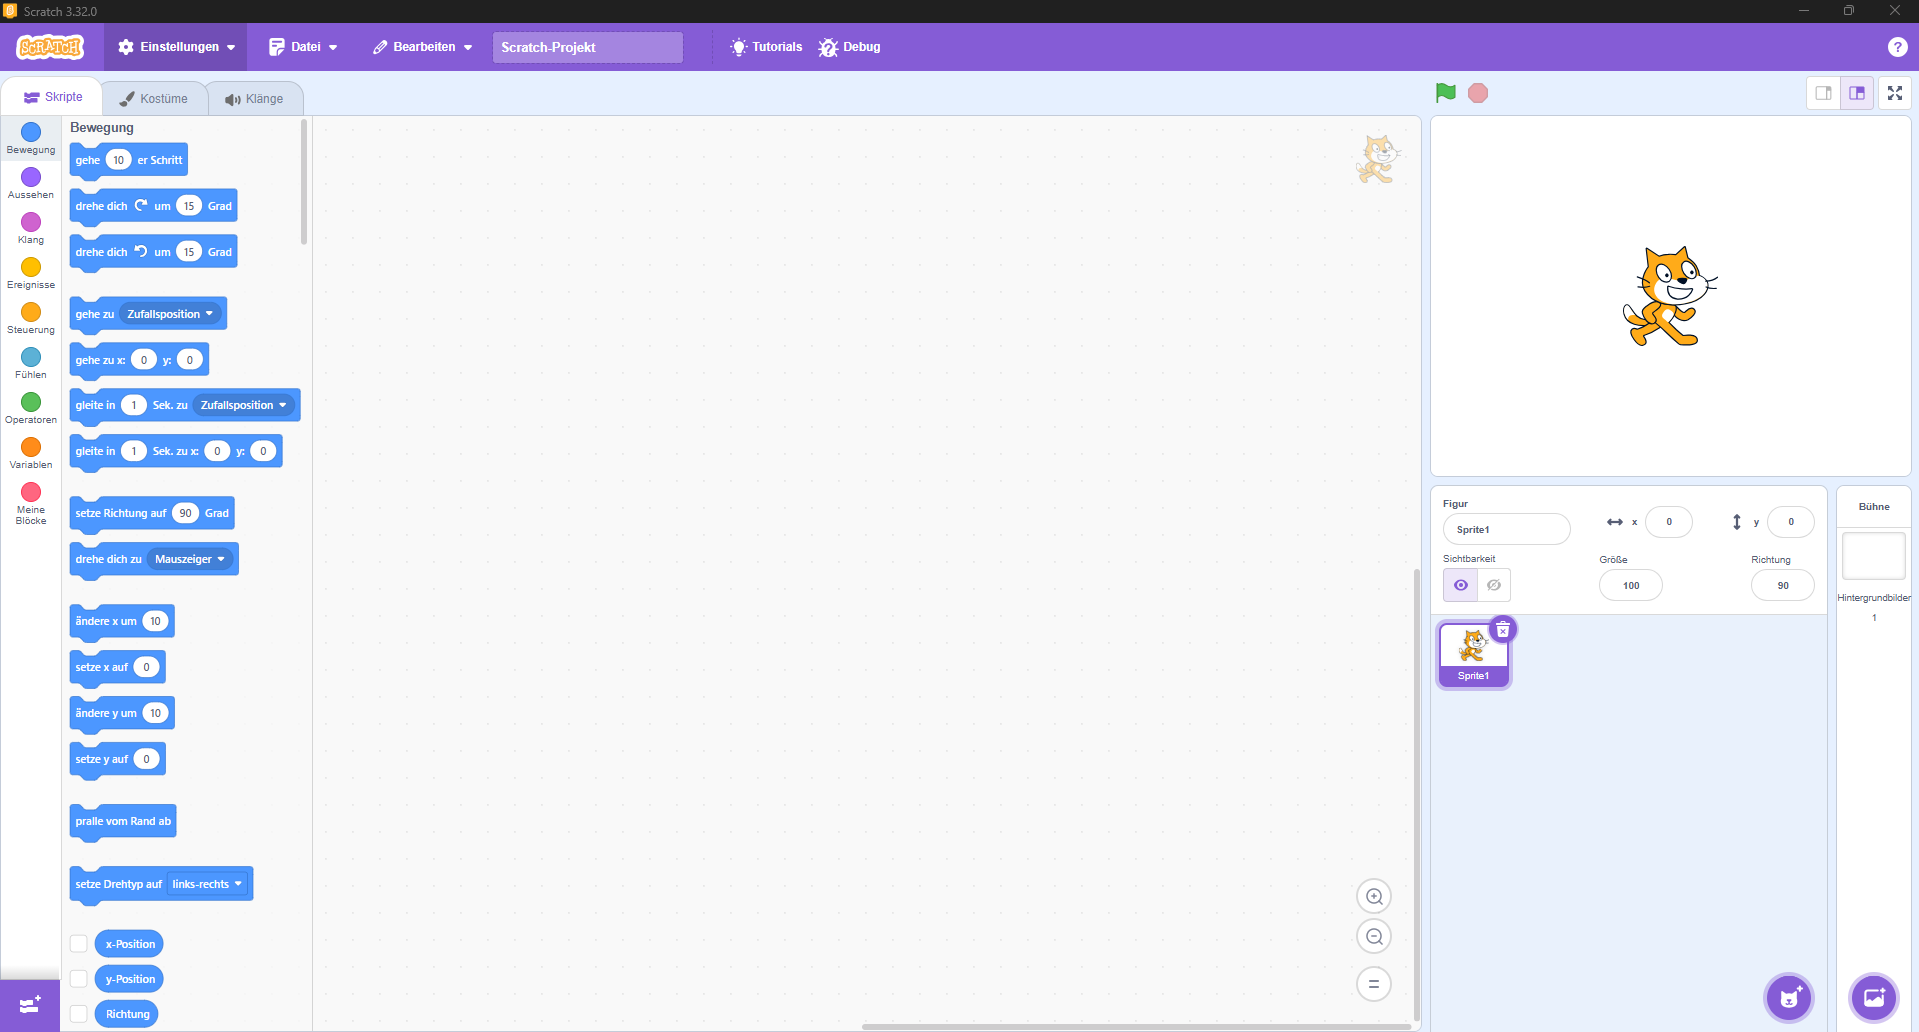1919x1032 pixels.
Task: Choose a new sprite with cat button
Action: (1789, 997)
